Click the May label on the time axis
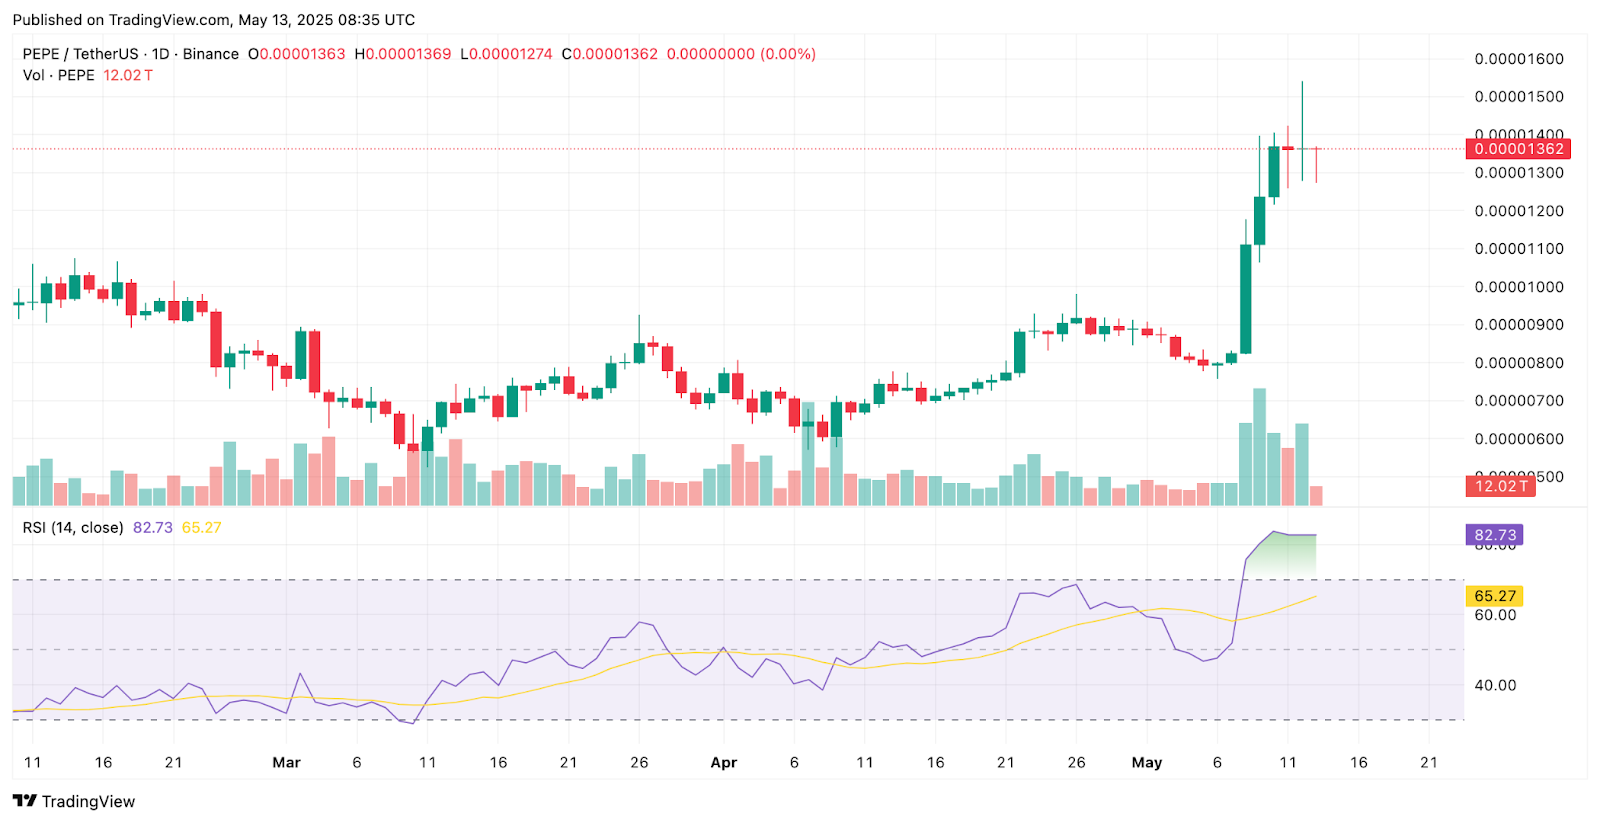This screenshot has width=1600, height=823. pos(1146,762)
